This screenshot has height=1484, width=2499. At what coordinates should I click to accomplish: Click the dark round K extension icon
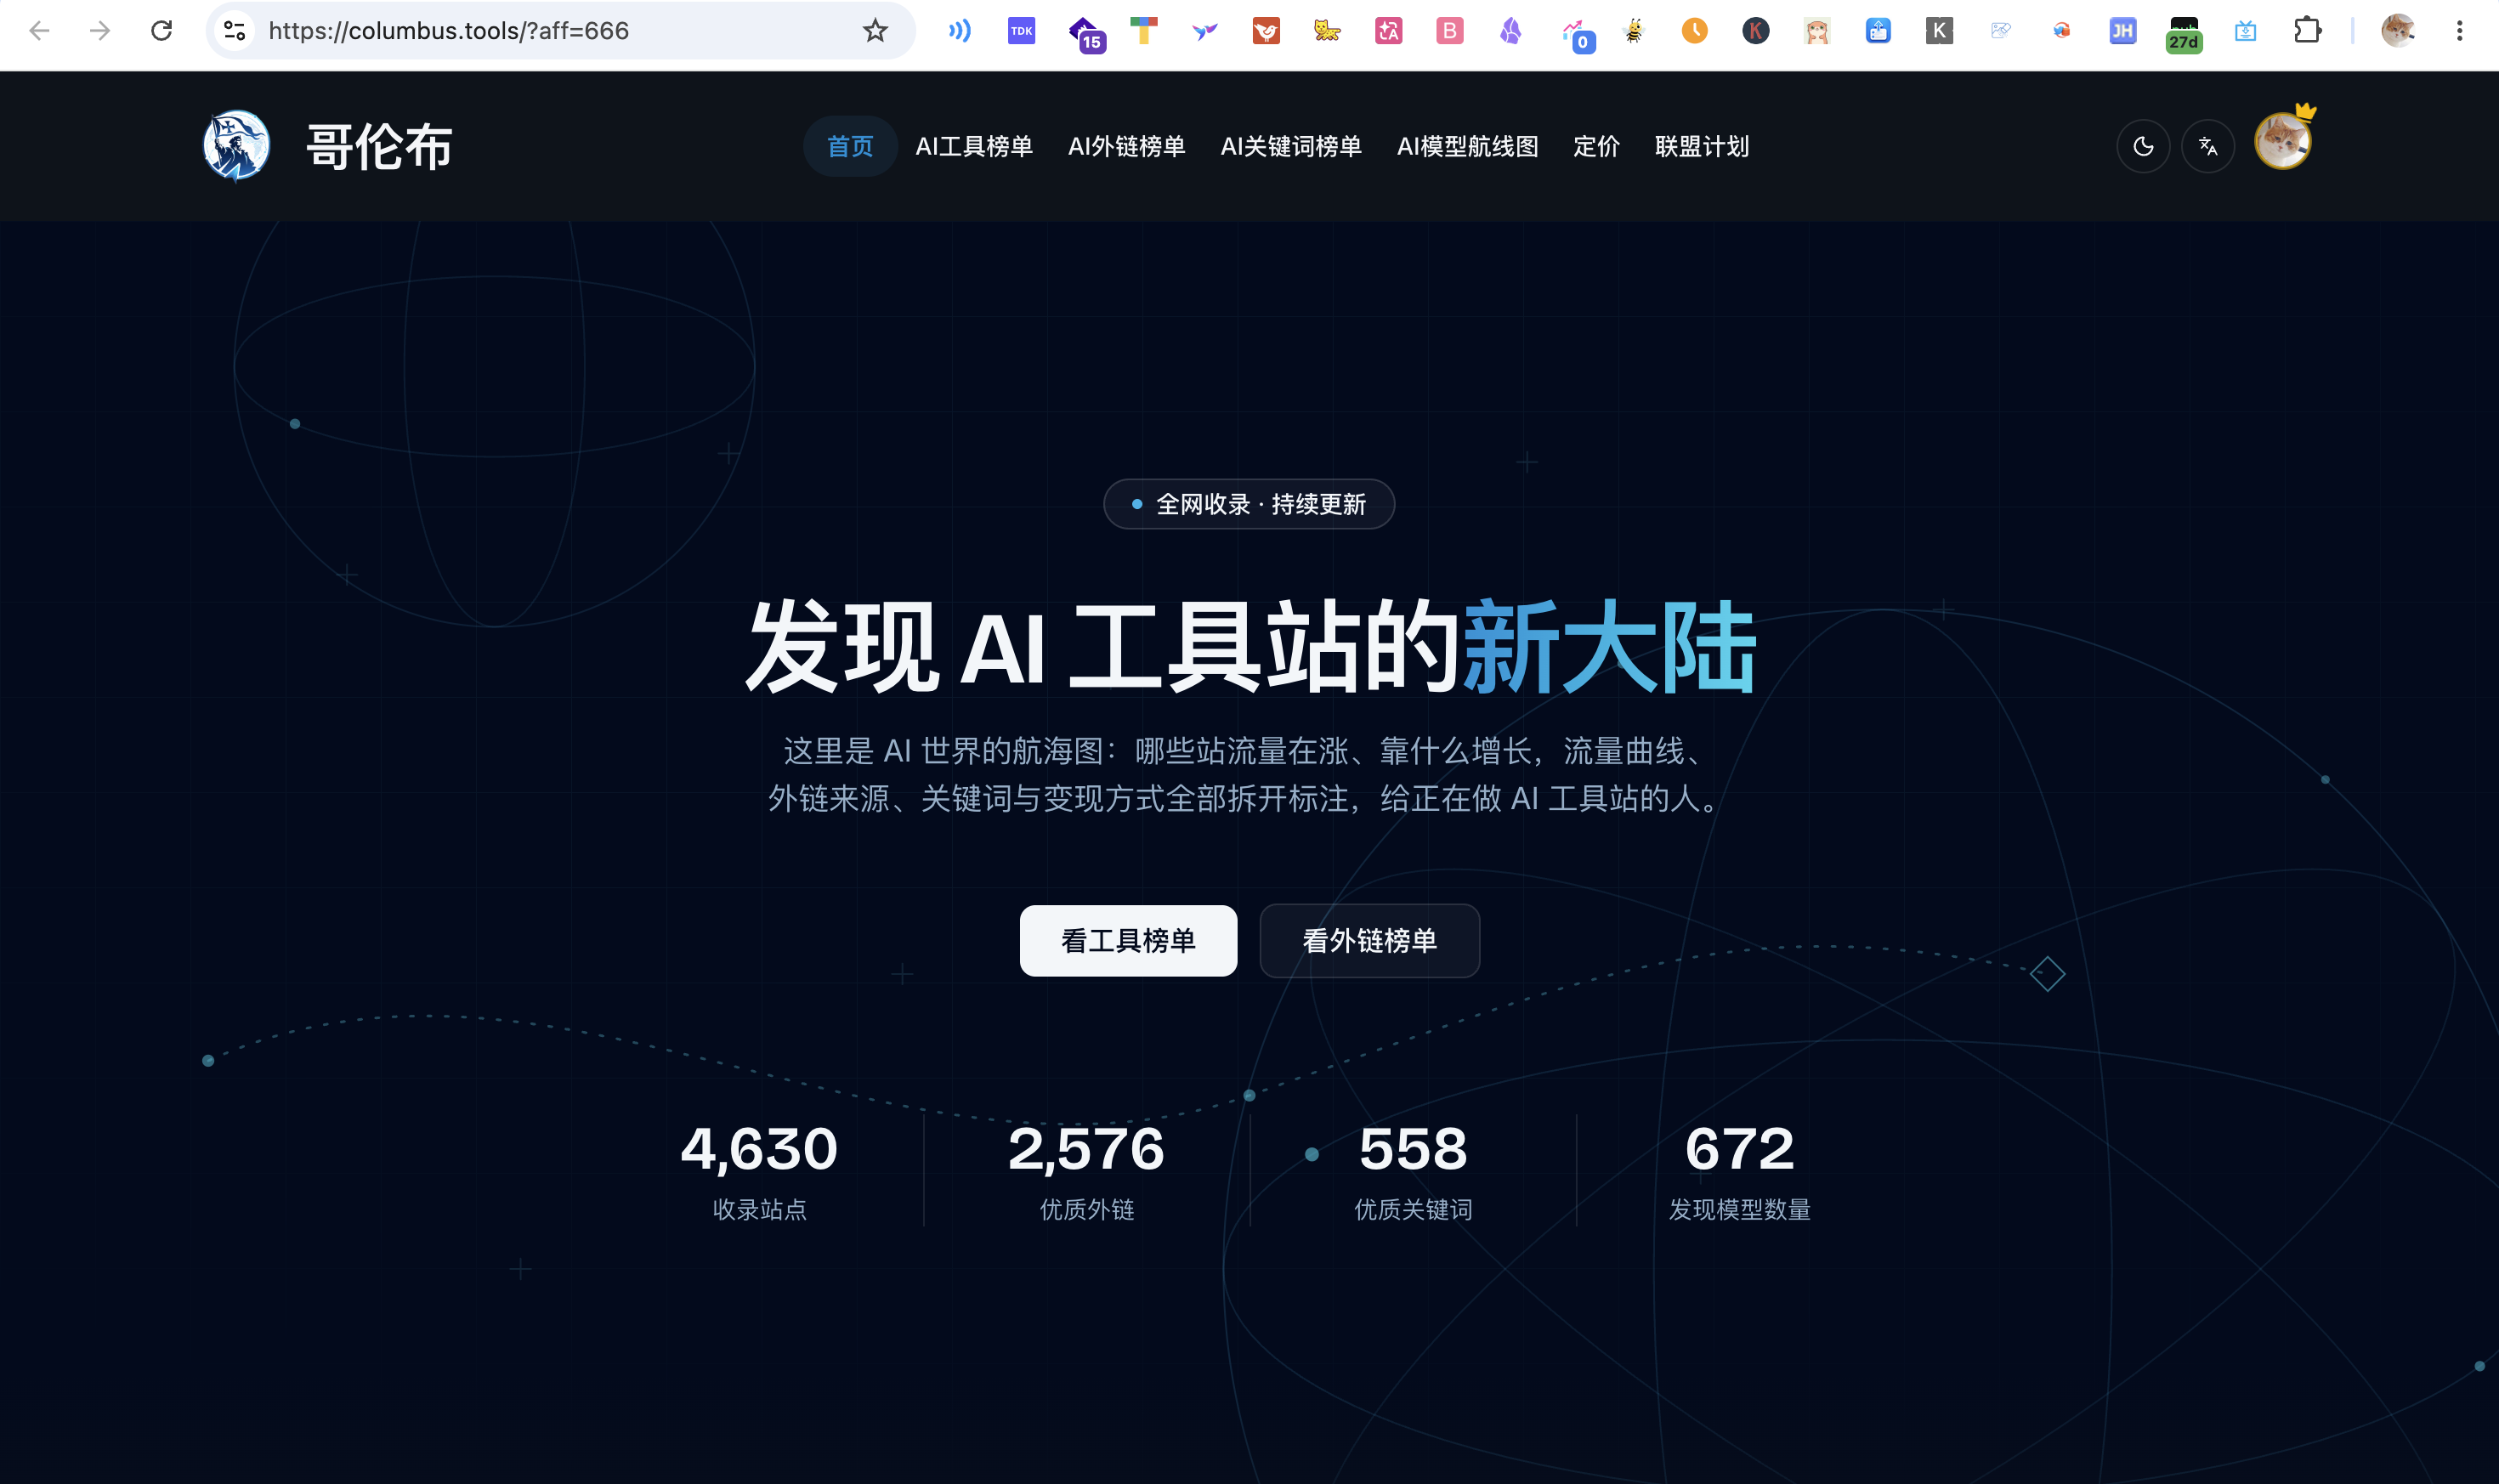coord(1755,31)
